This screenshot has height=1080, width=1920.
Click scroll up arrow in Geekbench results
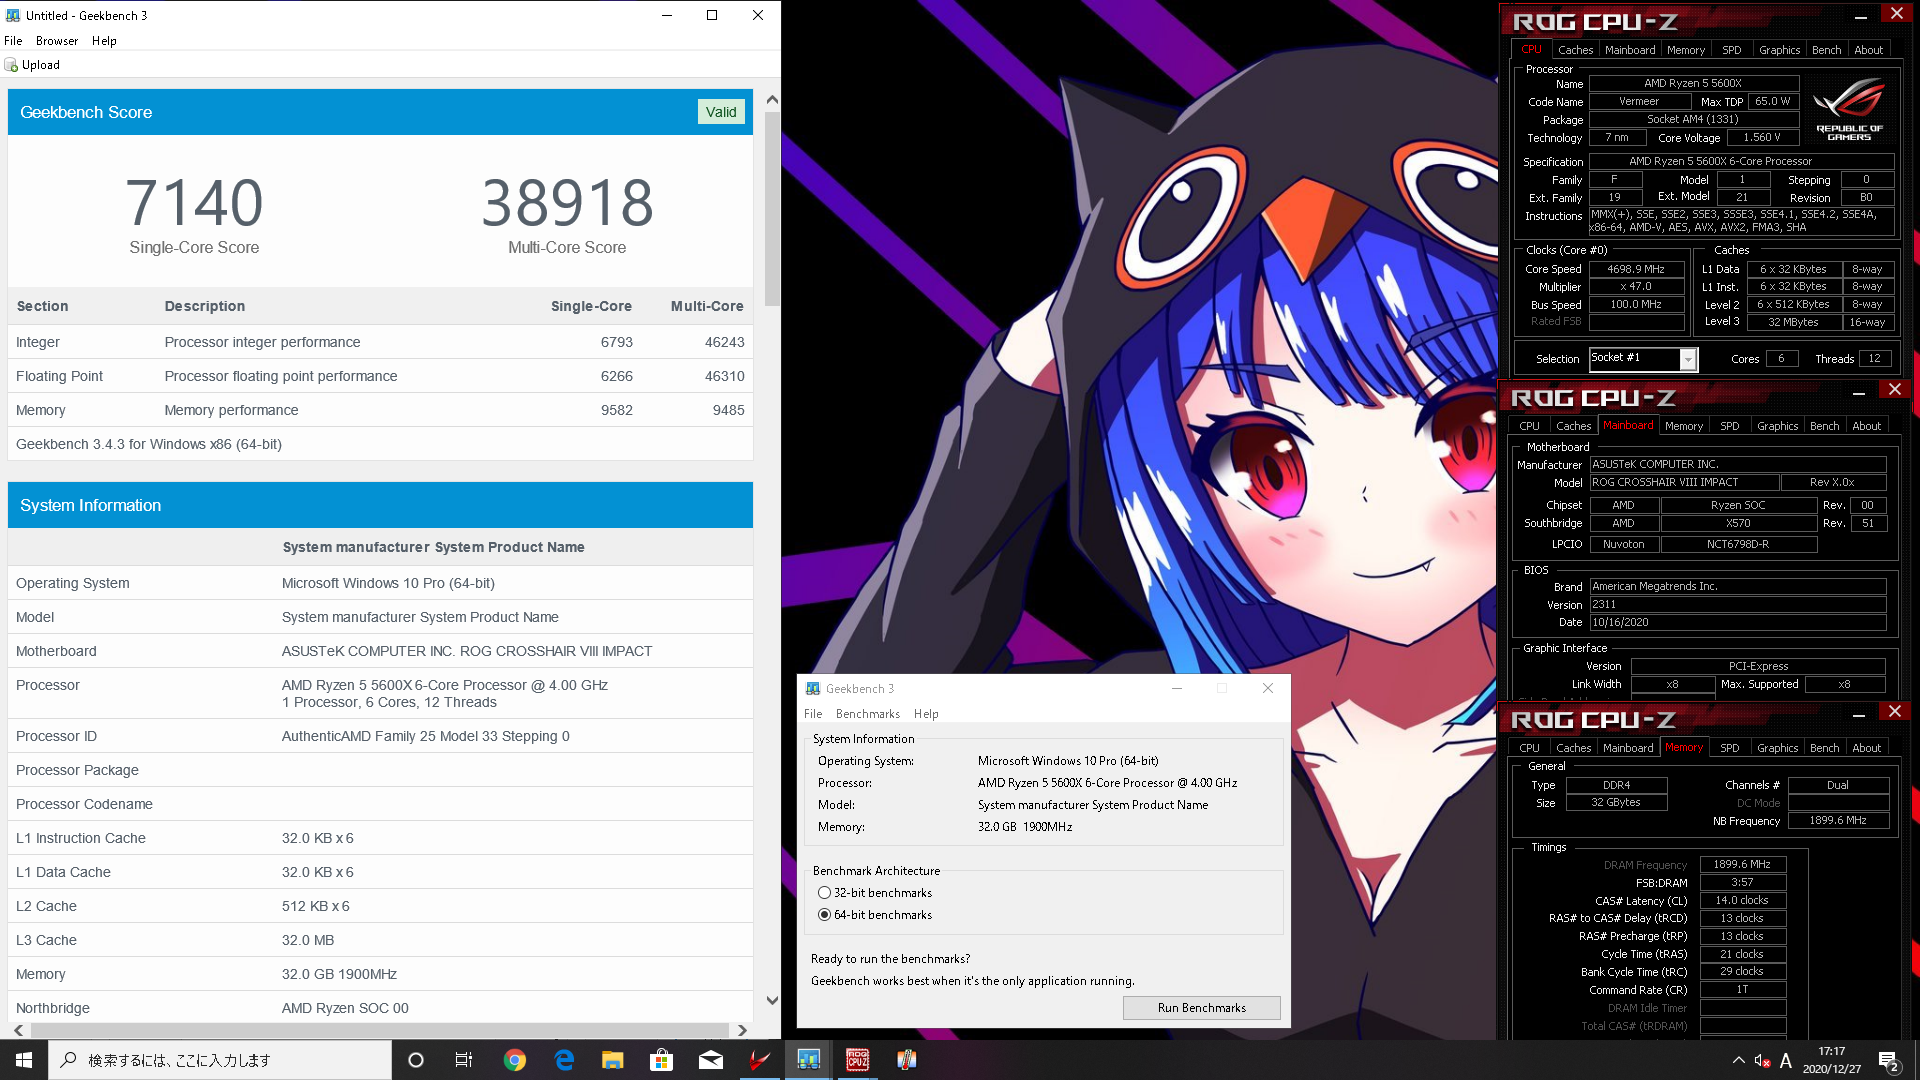(772, 100)
